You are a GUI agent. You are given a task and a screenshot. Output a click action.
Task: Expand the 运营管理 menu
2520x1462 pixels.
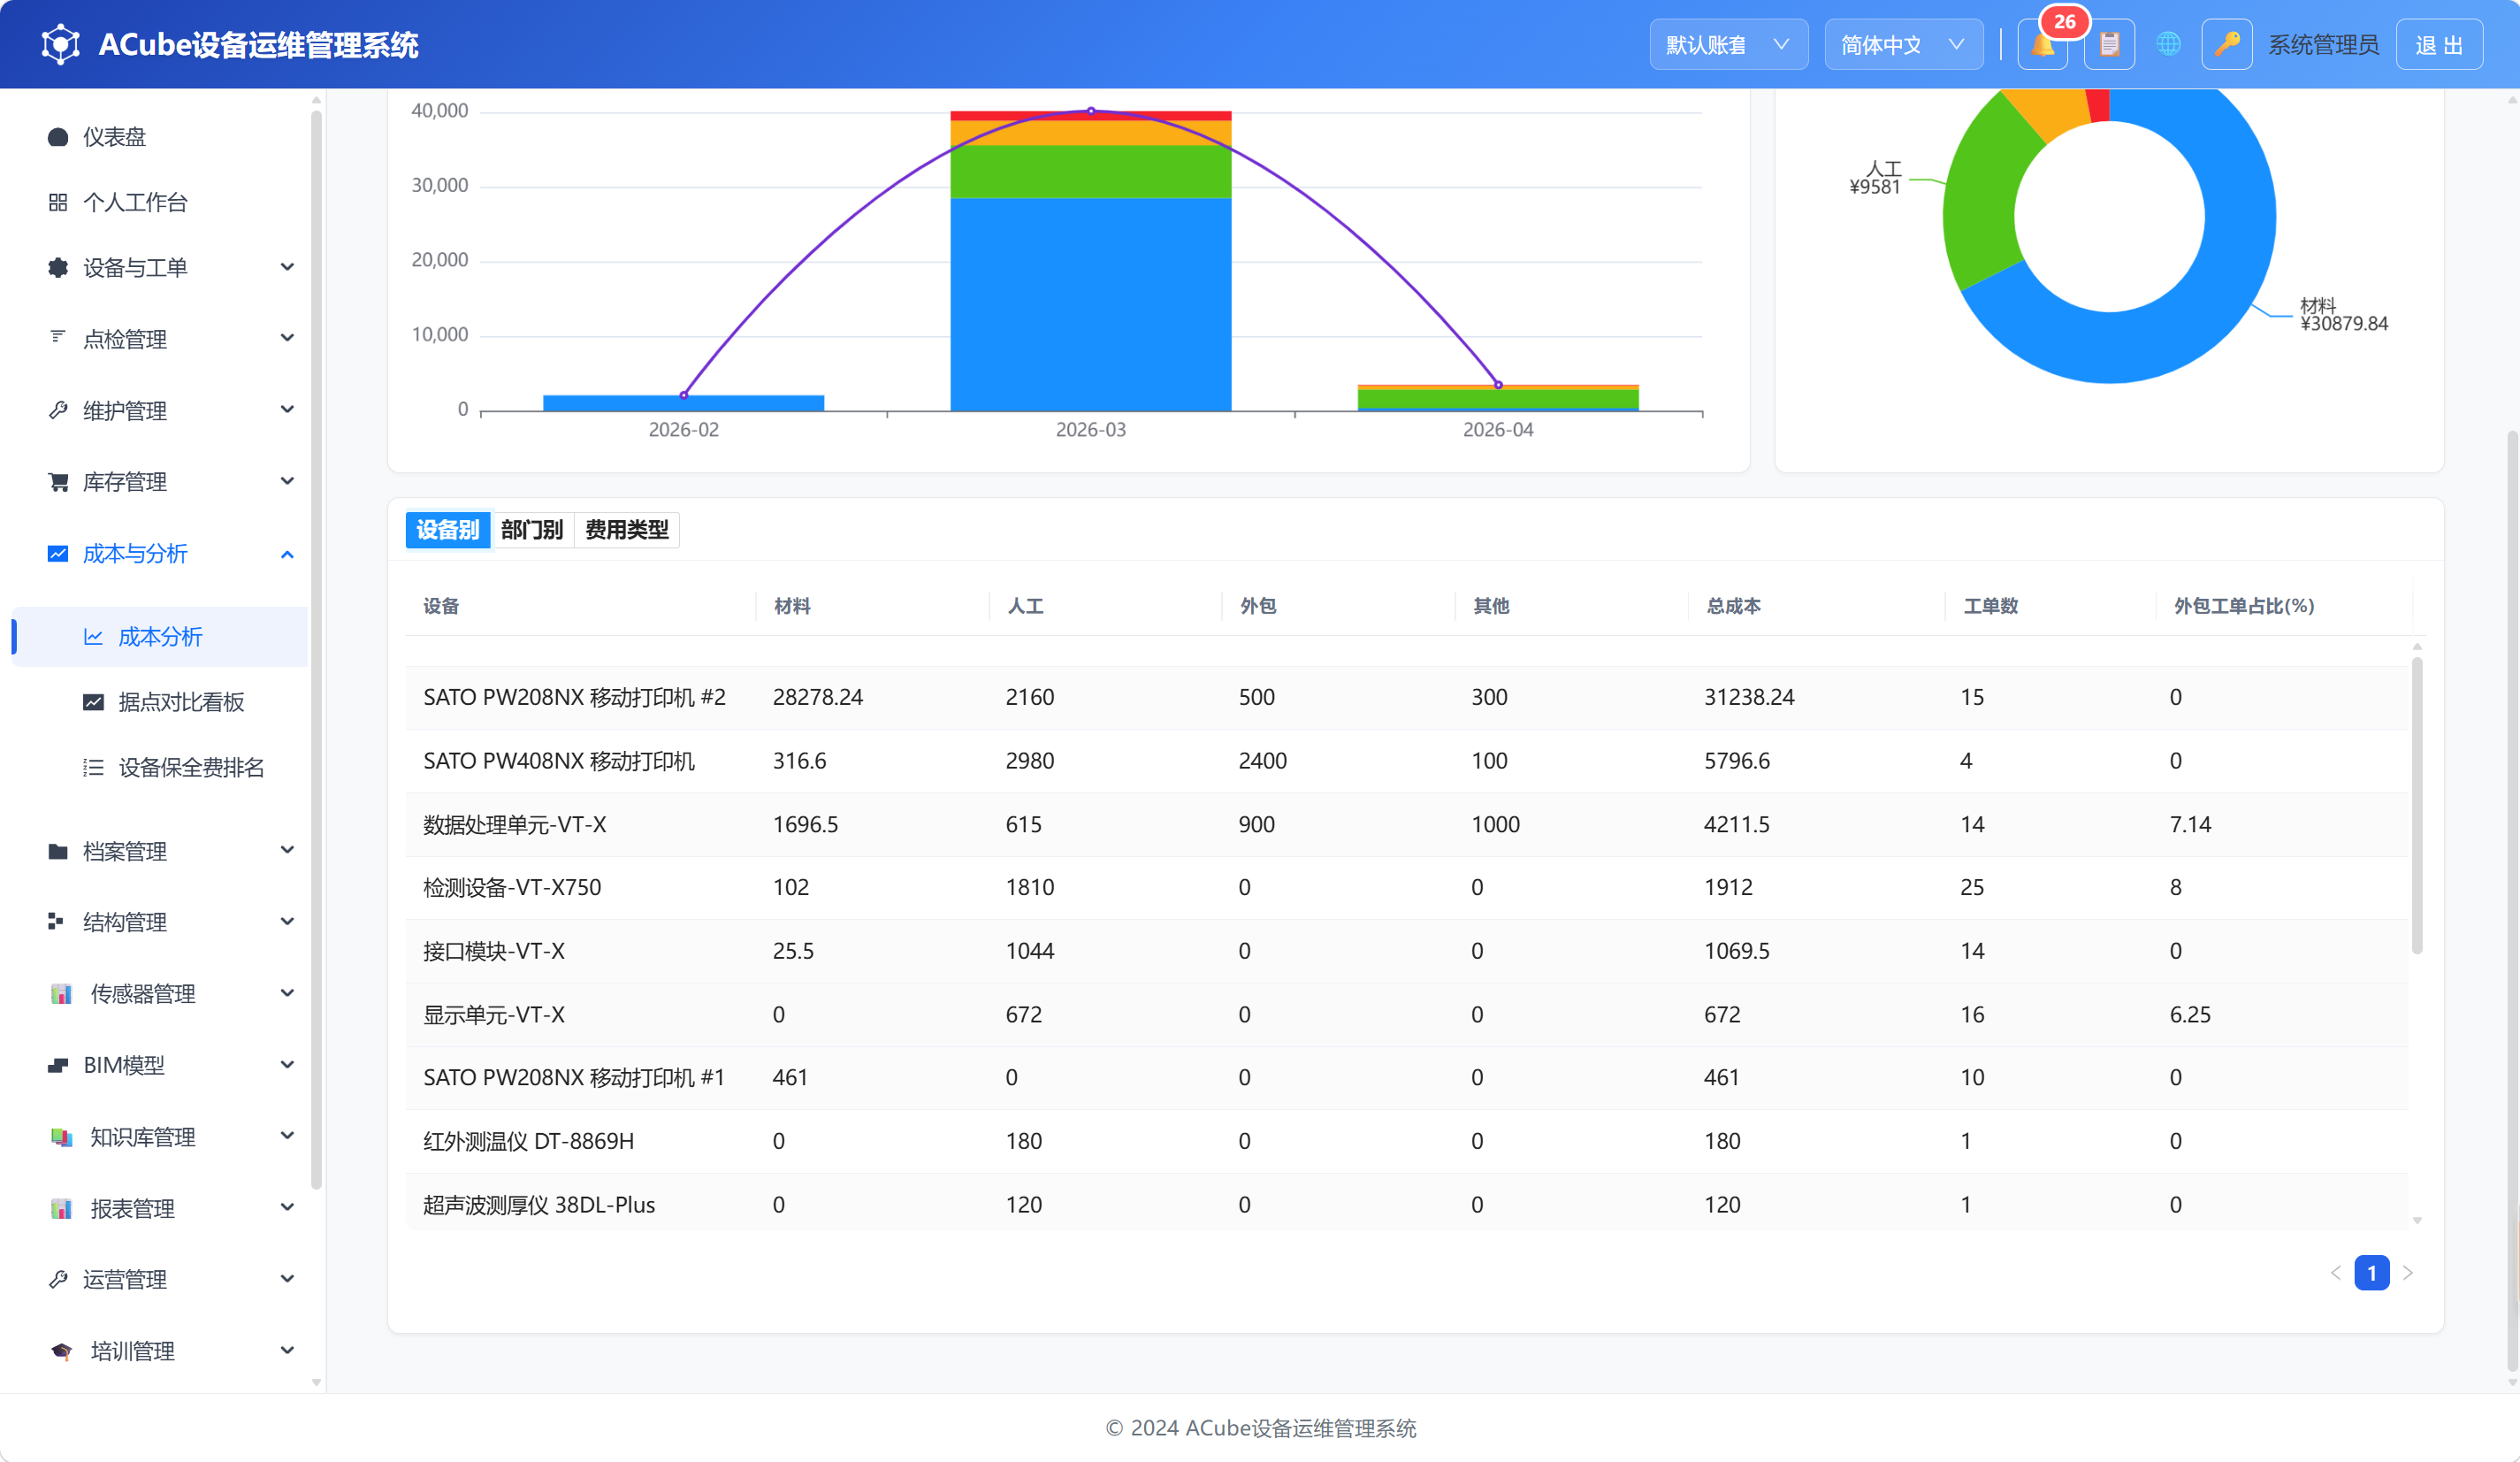[x=287, y=1280]
